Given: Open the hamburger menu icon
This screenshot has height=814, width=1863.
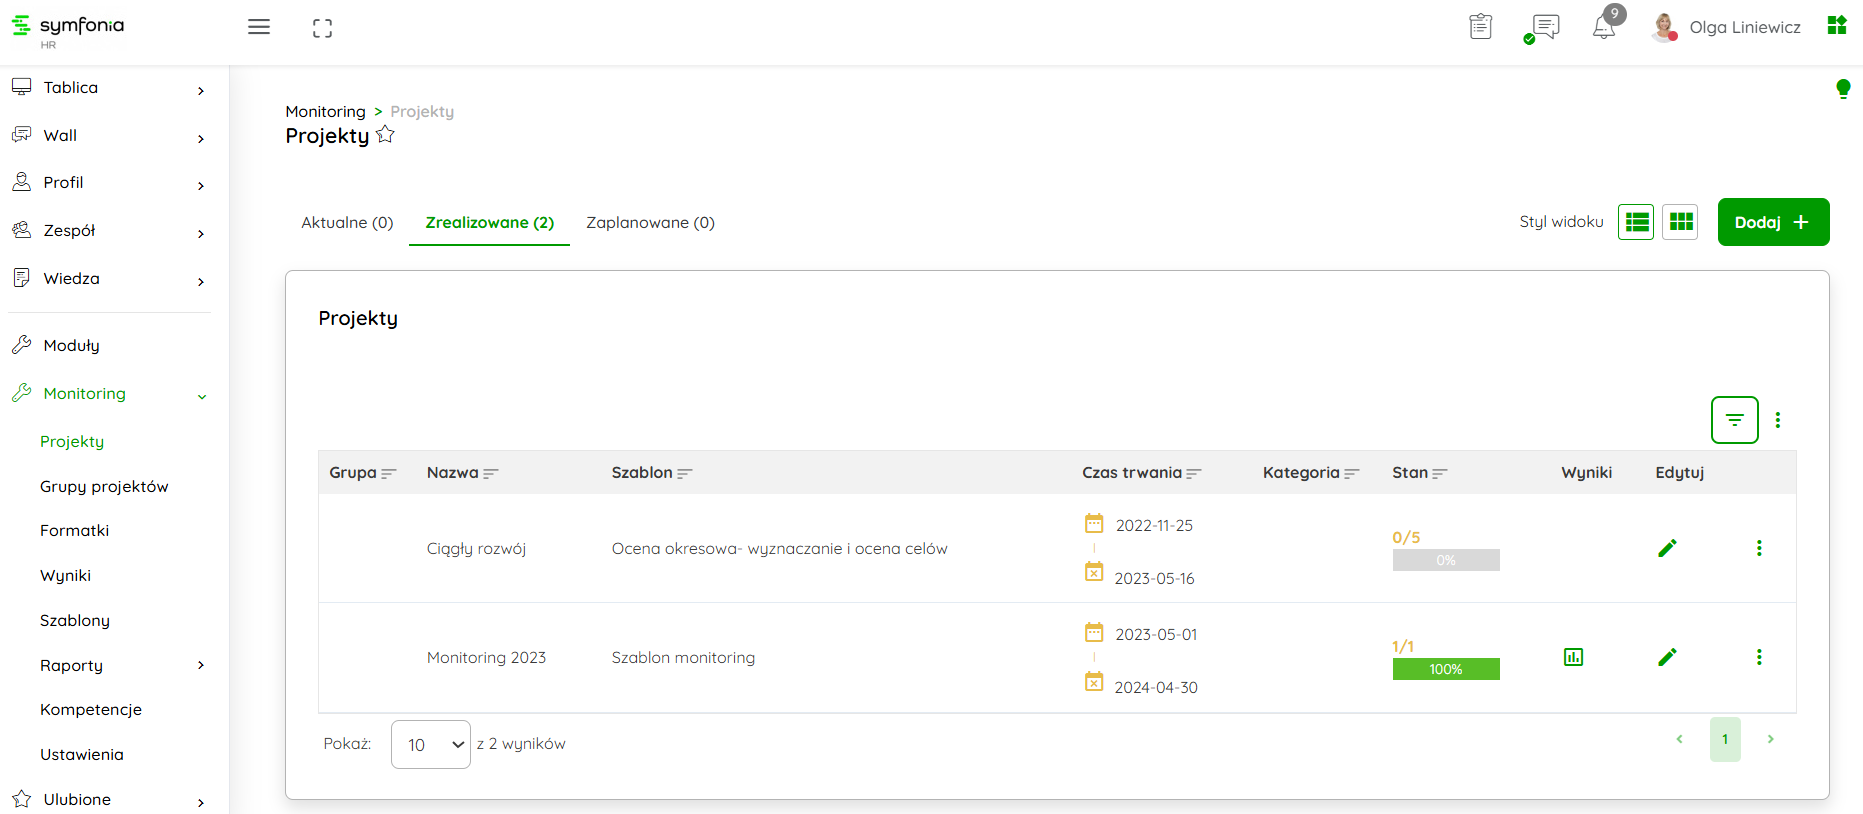Looking at the screenshot, I should [259, 27].
